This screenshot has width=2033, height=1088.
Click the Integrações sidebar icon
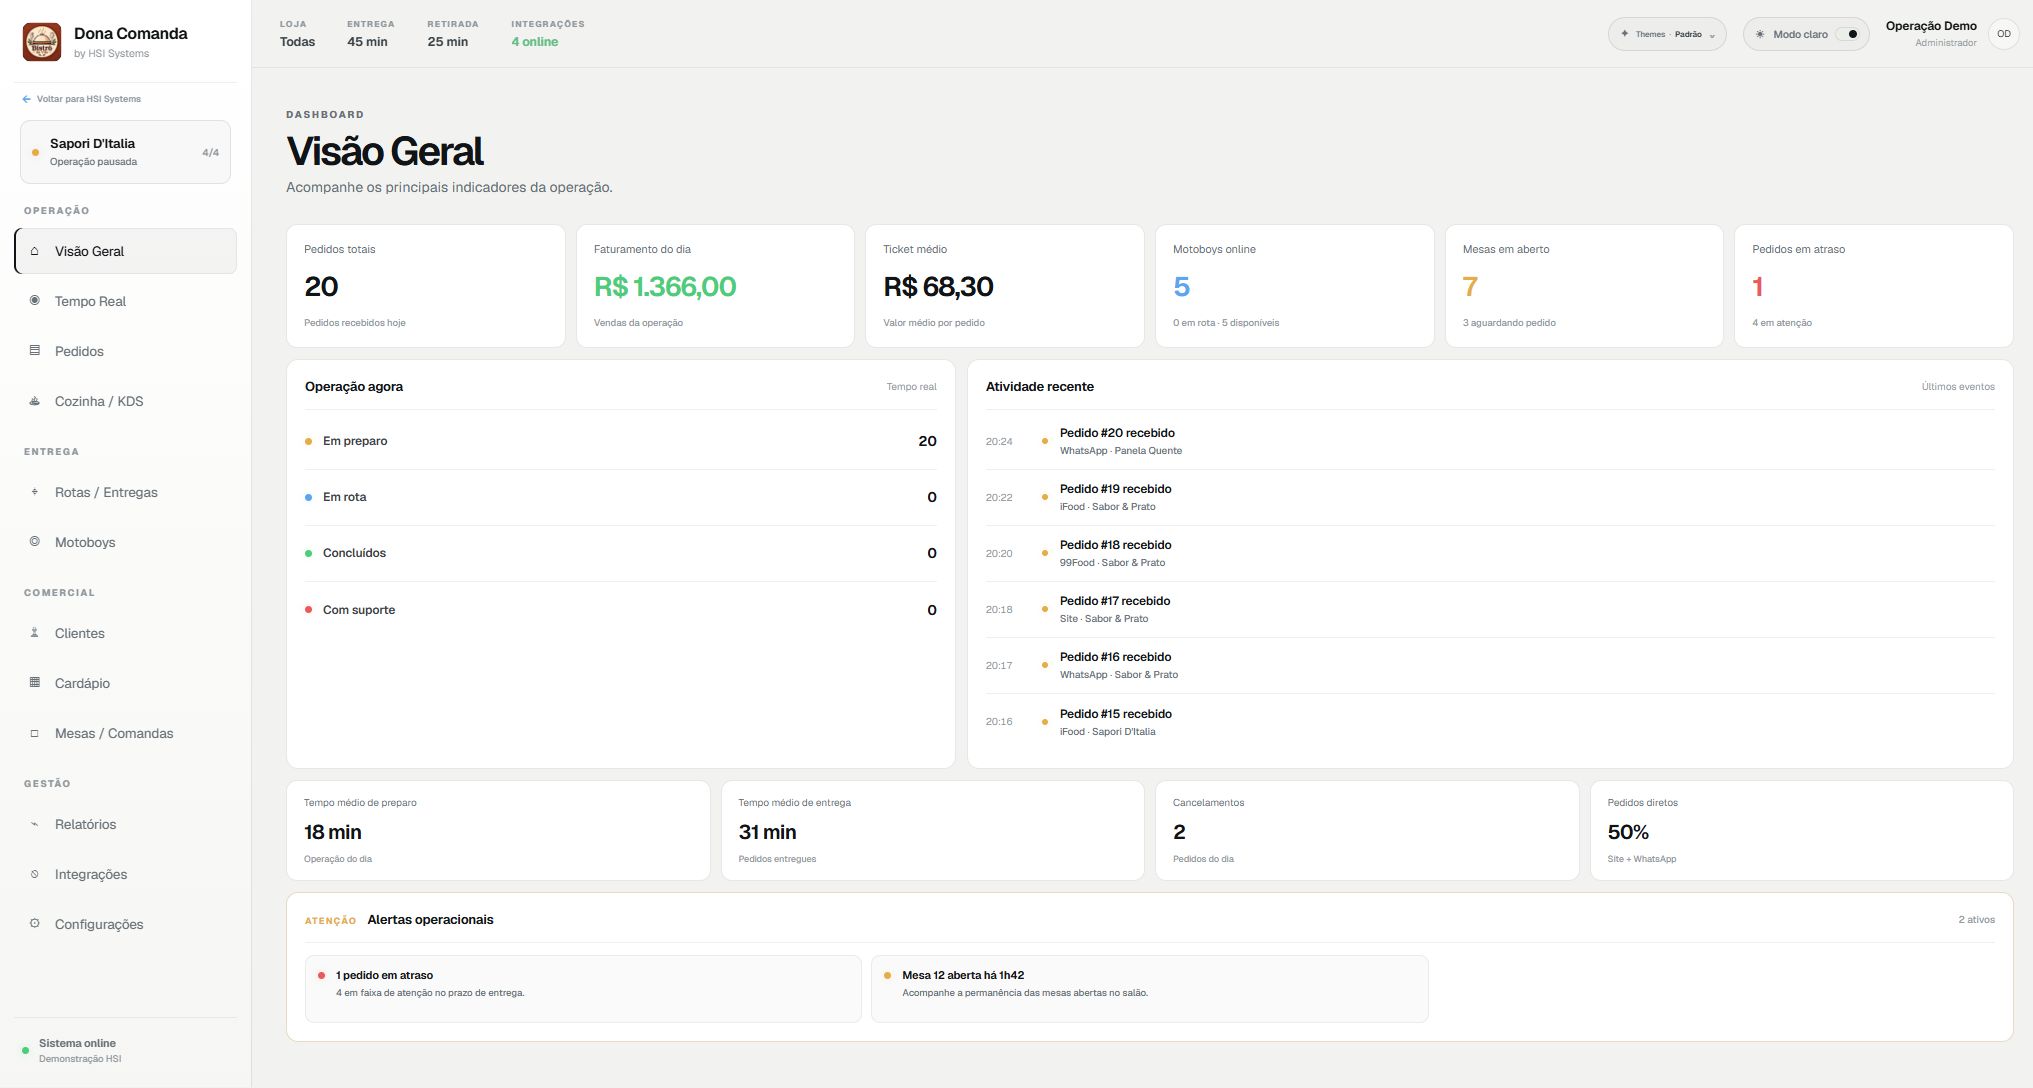[35, 874]
